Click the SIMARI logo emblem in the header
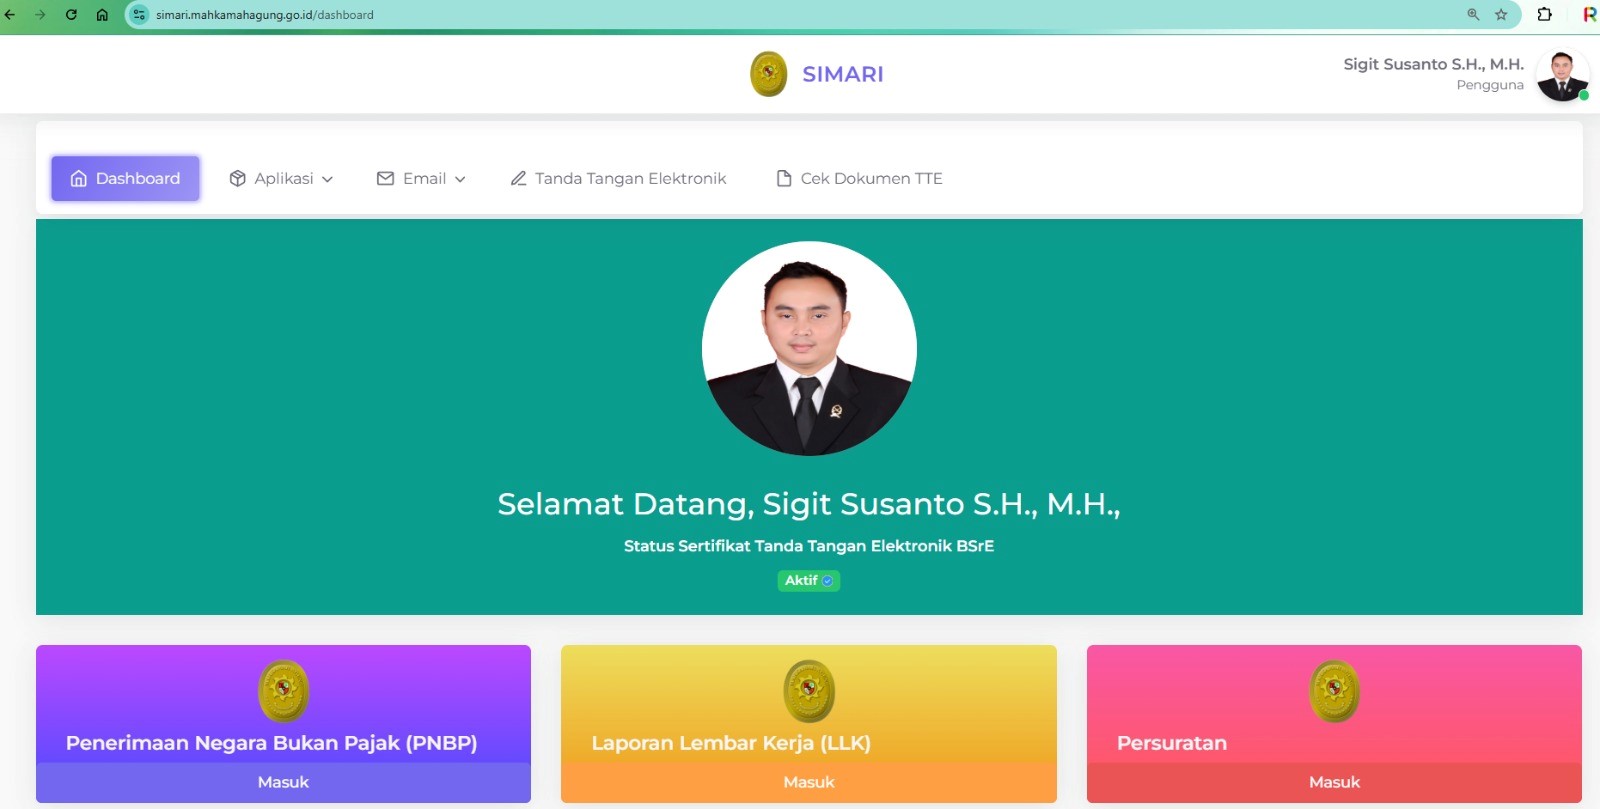The height and width of the screenshot is (809, 1600). [768, 74]
